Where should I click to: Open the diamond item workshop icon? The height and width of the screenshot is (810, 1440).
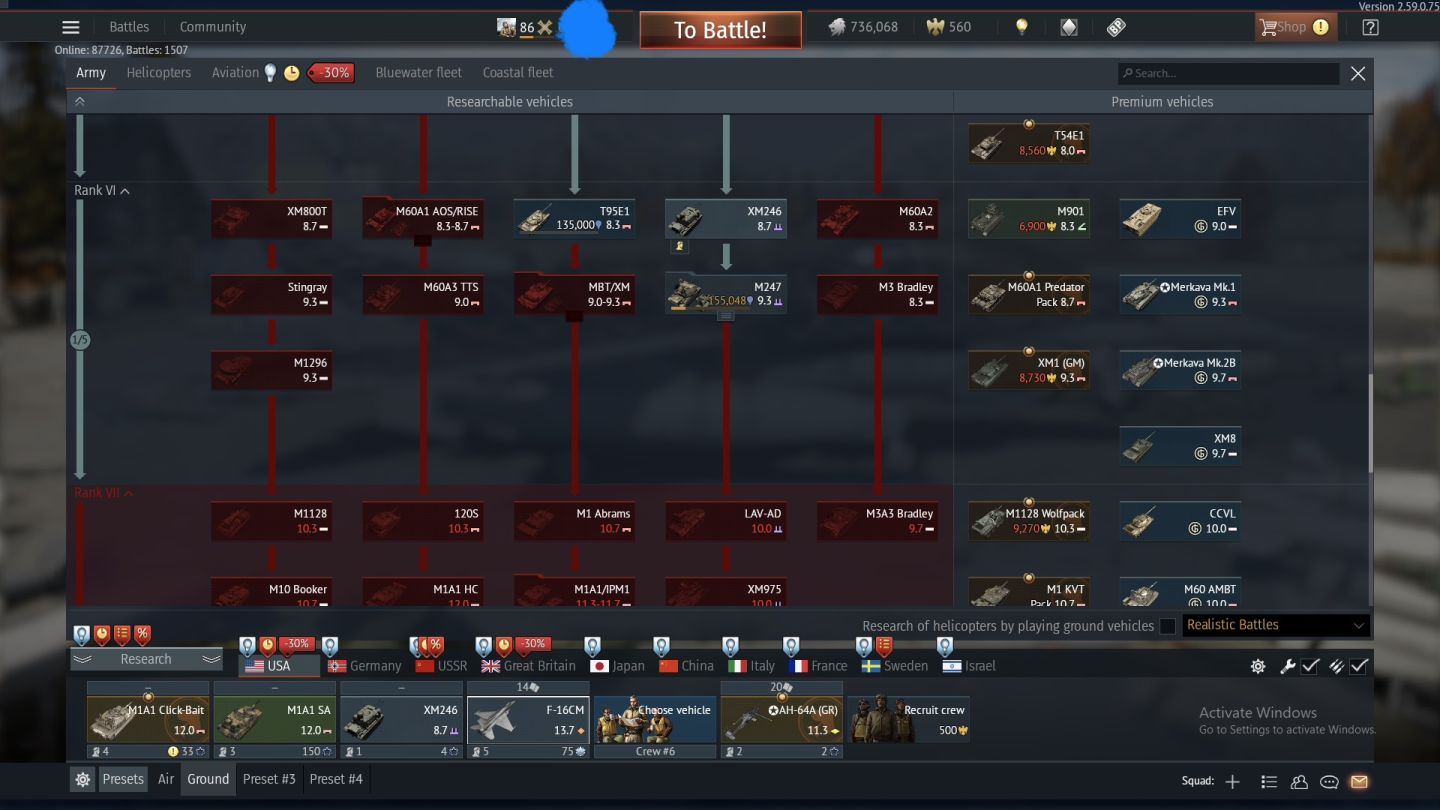pos(1069,27)
